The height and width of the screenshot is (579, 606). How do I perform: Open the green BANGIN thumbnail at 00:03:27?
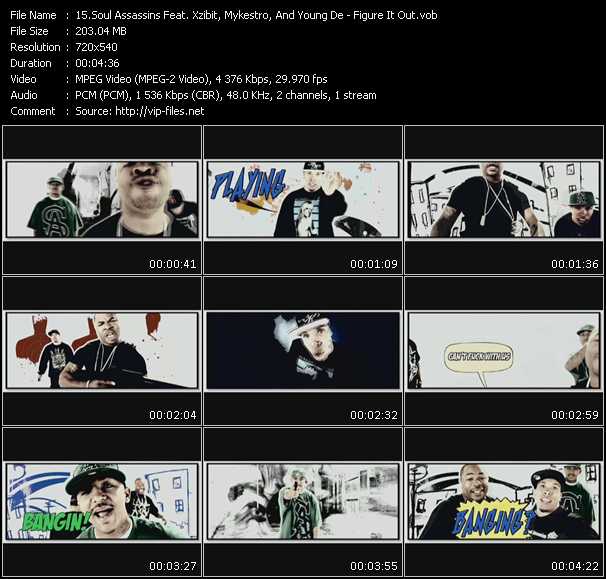pyautogui.click(x=102, y=502)
